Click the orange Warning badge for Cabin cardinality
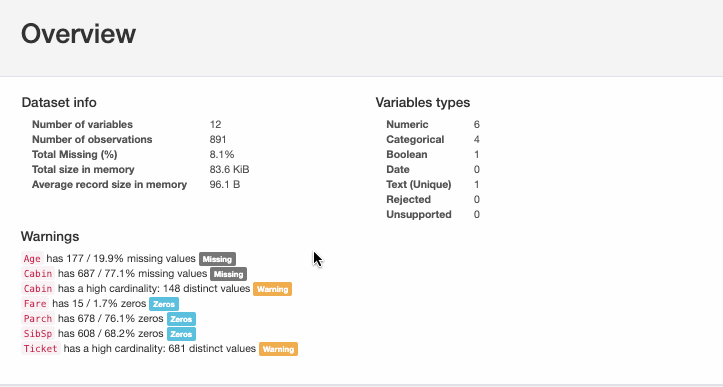 click(x=273, y=289)
